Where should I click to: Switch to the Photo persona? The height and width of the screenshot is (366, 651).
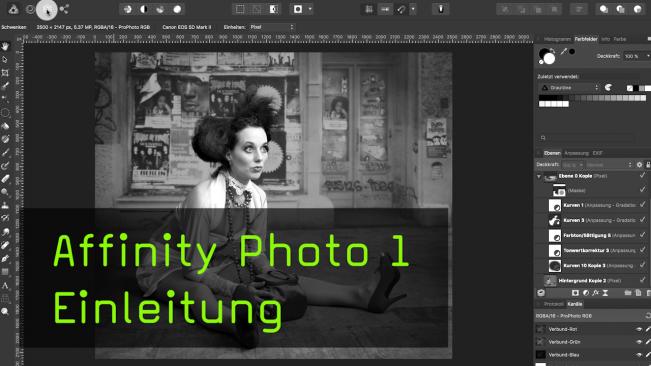pyautogui.click(x=14, y=9)
